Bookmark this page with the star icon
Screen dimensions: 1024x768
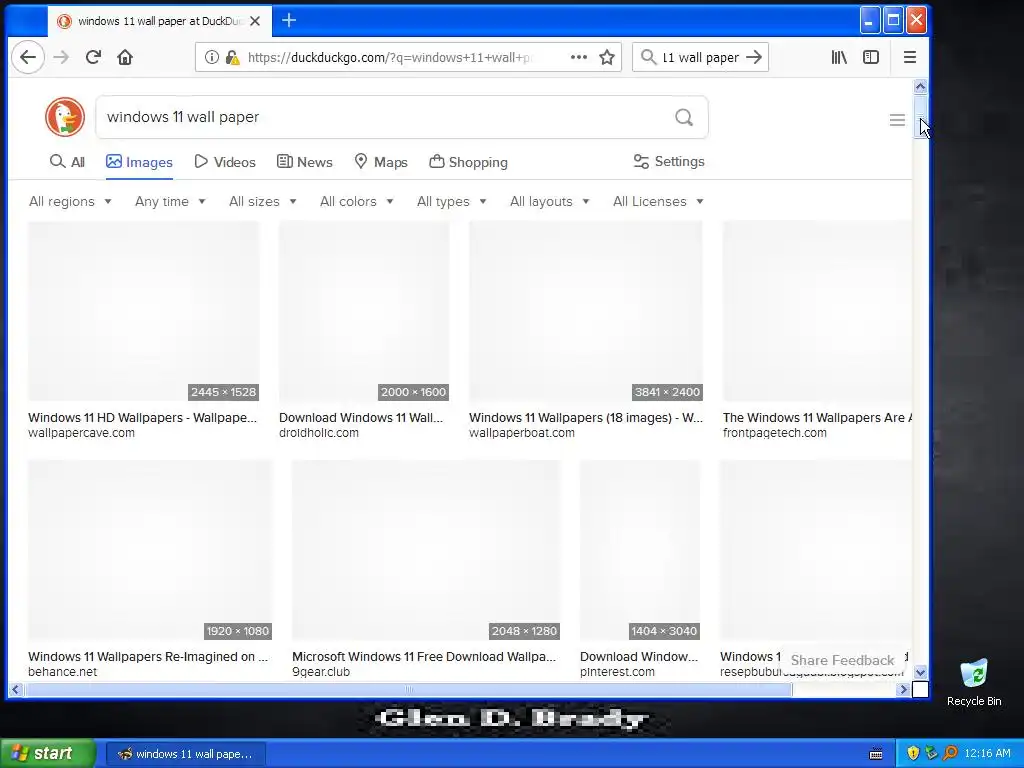click(x=607, y=57)
